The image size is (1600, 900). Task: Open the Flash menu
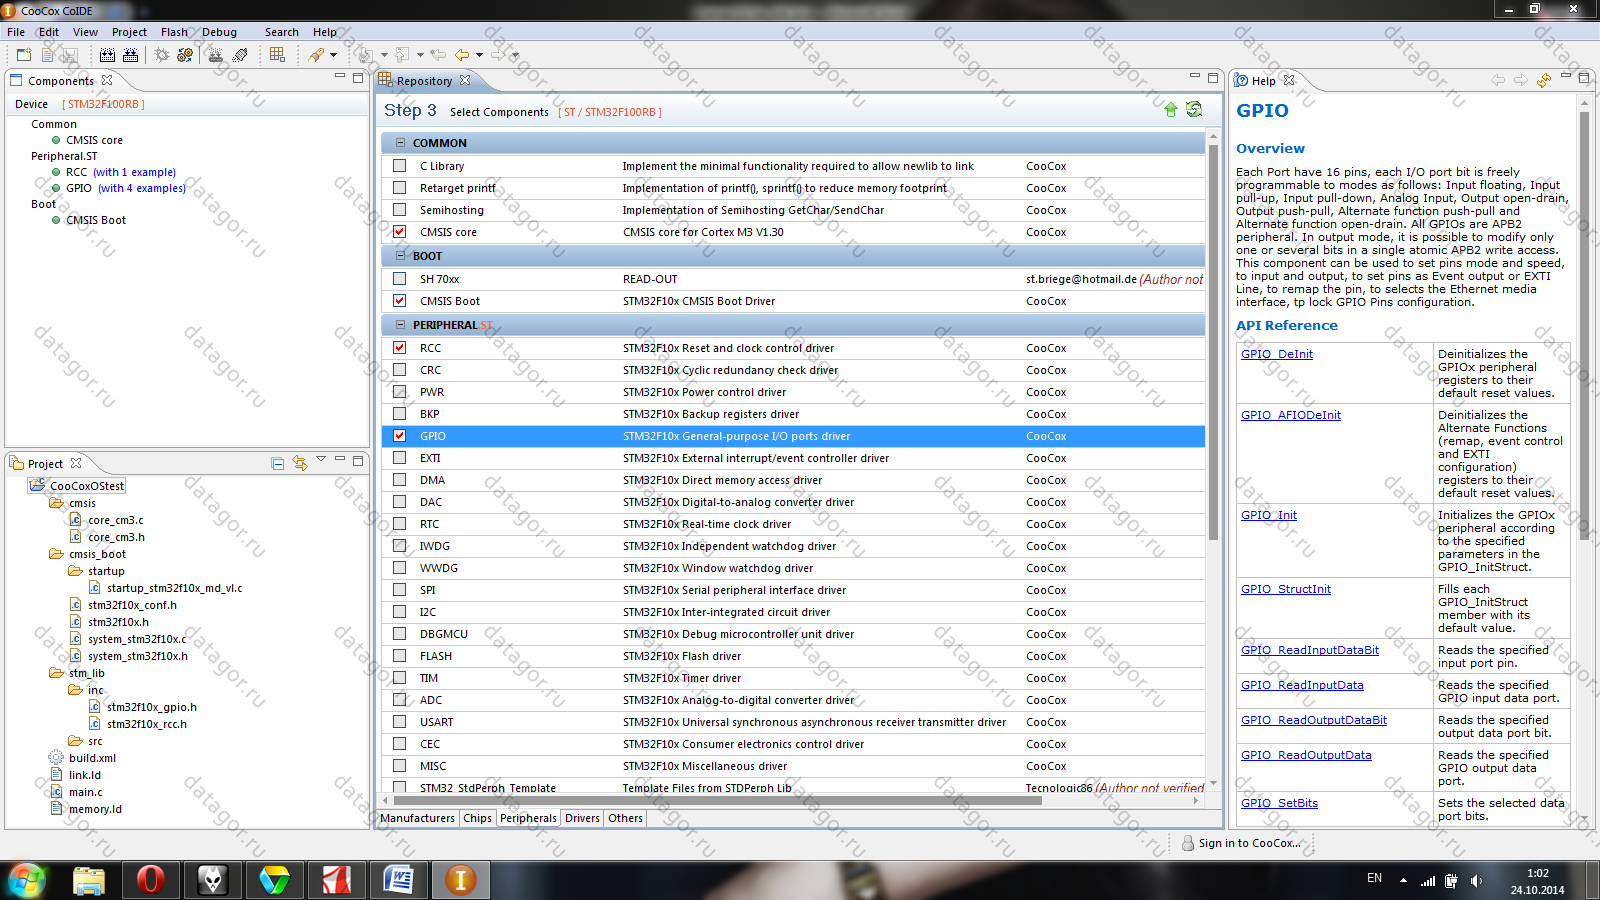pyautogui.click(x=174, y=32)
